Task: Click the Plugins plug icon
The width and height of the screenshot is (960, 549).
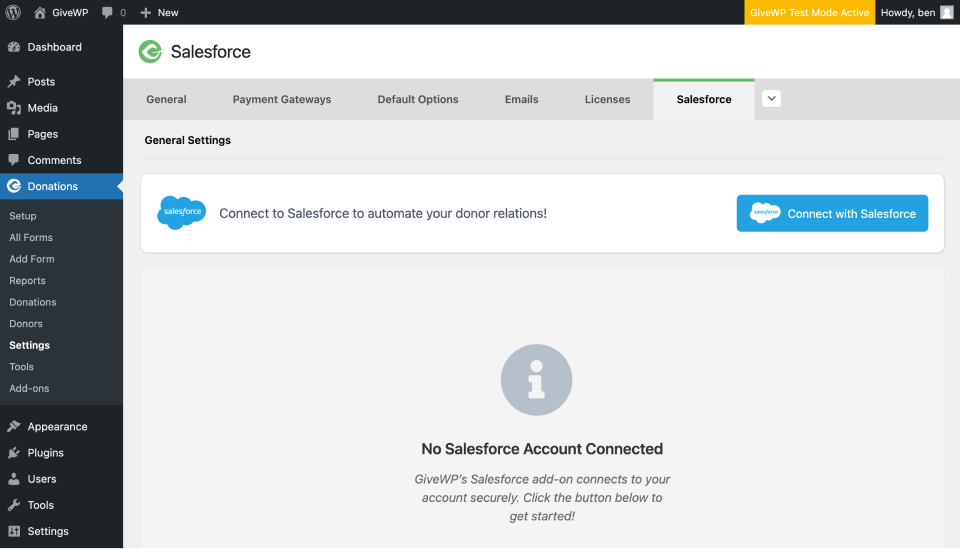Action: click(x=13, y=453)
